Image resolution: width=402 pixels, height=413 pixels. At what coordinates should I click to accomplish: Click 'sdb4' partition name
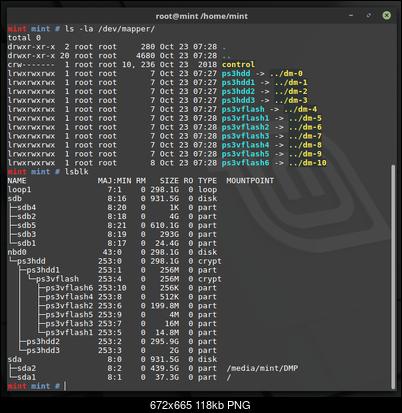coord(26,207)
